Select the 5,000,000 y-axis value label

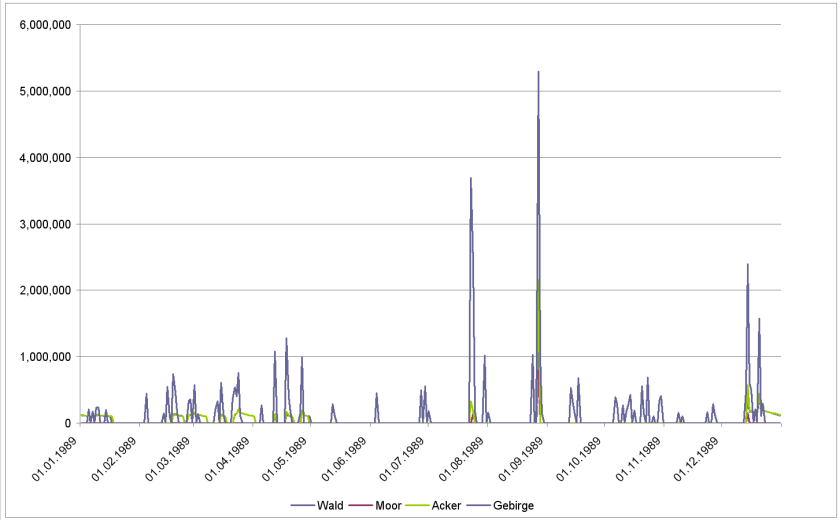[x=45, y=91]
